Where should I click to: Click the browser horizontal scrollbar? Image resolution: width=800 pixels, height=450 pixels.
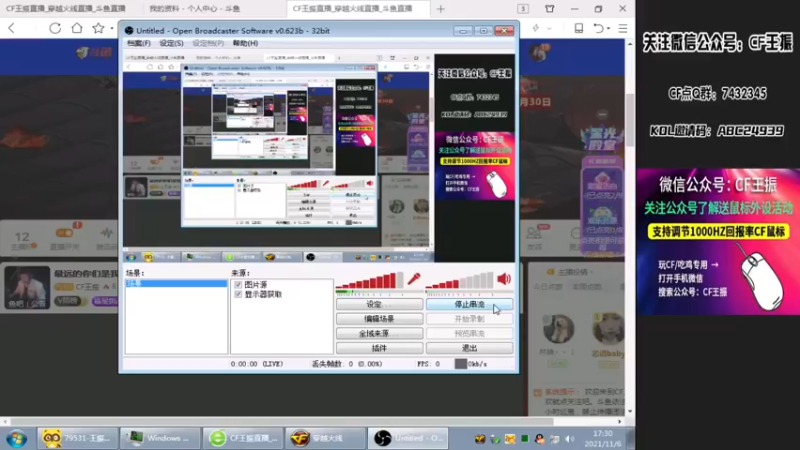pyautogui.click(x=281, y=422)
